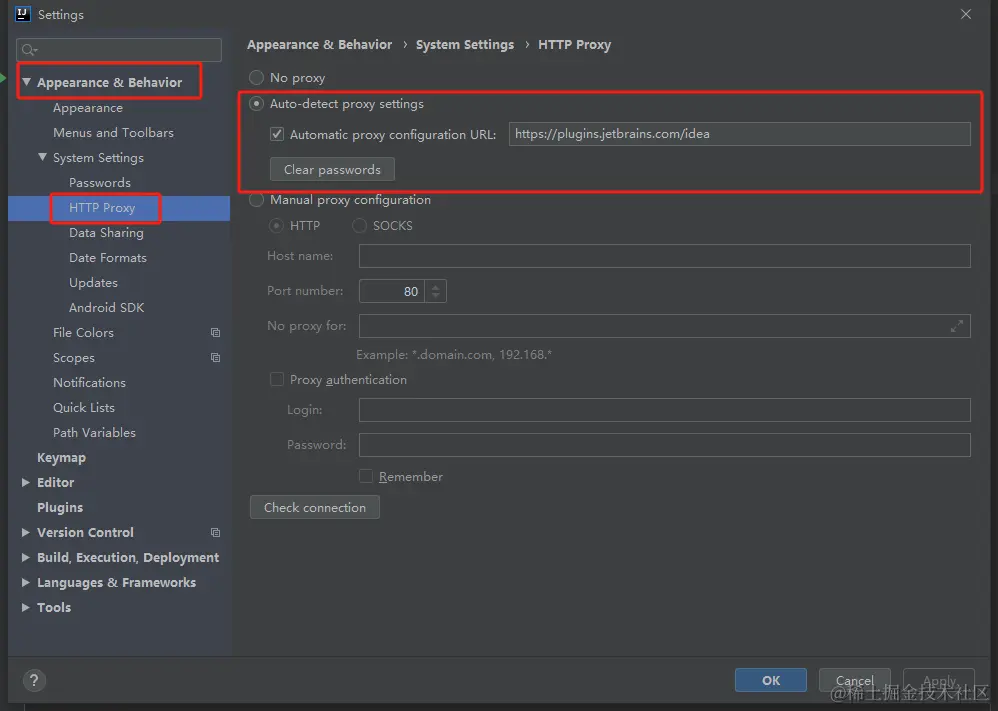This screenshot has height=711, width=998.
Task: Open the Passwords settings page
Action: pos(100,183)
